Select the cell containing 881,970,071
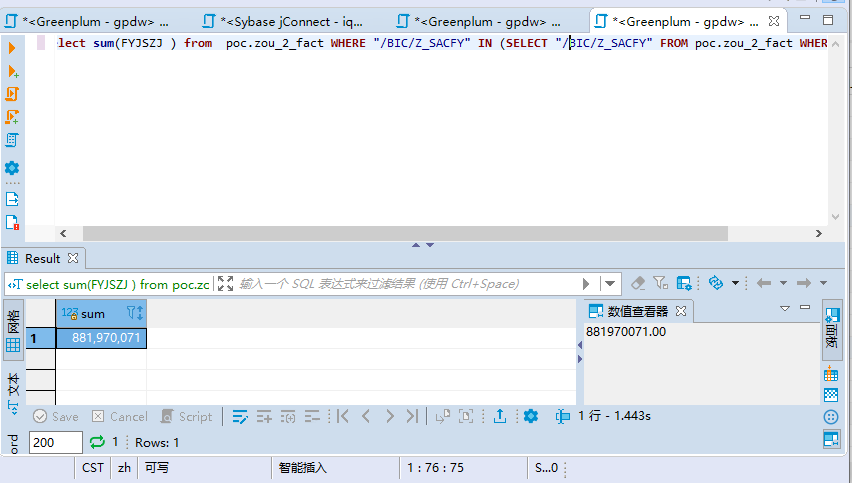The height and width of the screenshot is (483, 852). click(101, 338)
